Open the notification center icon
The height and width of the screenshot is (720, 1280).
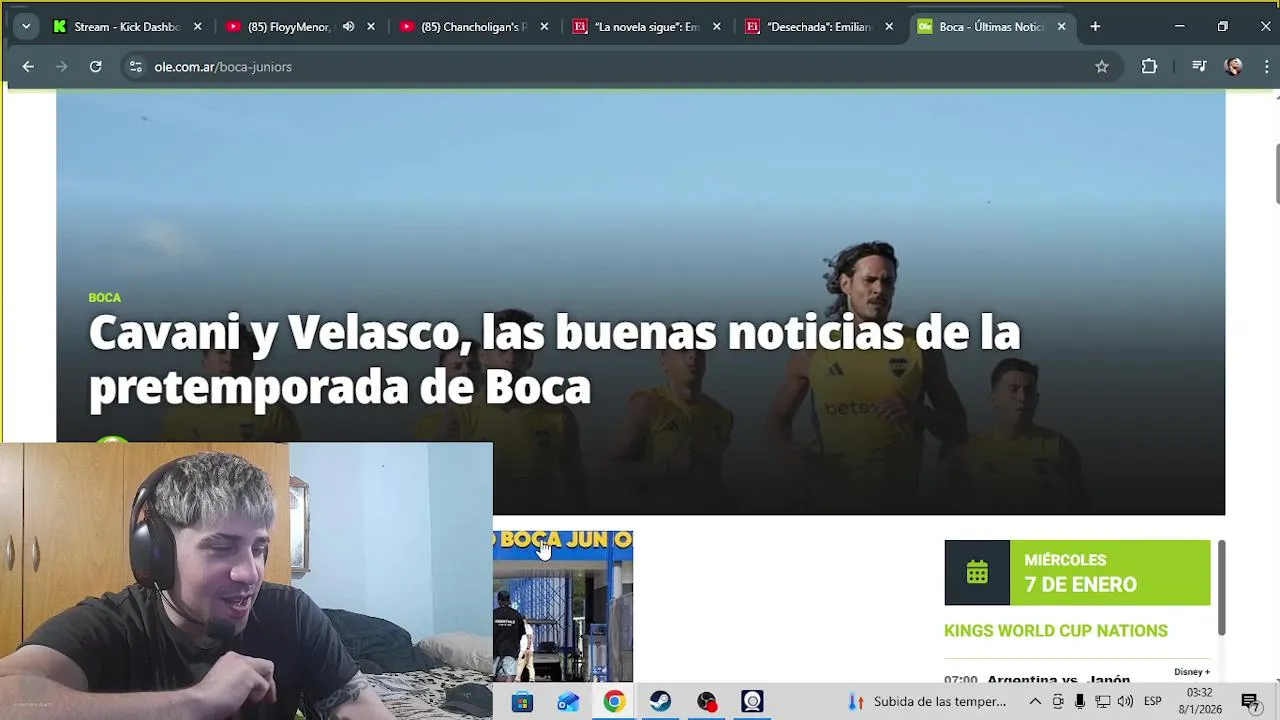1250,702
